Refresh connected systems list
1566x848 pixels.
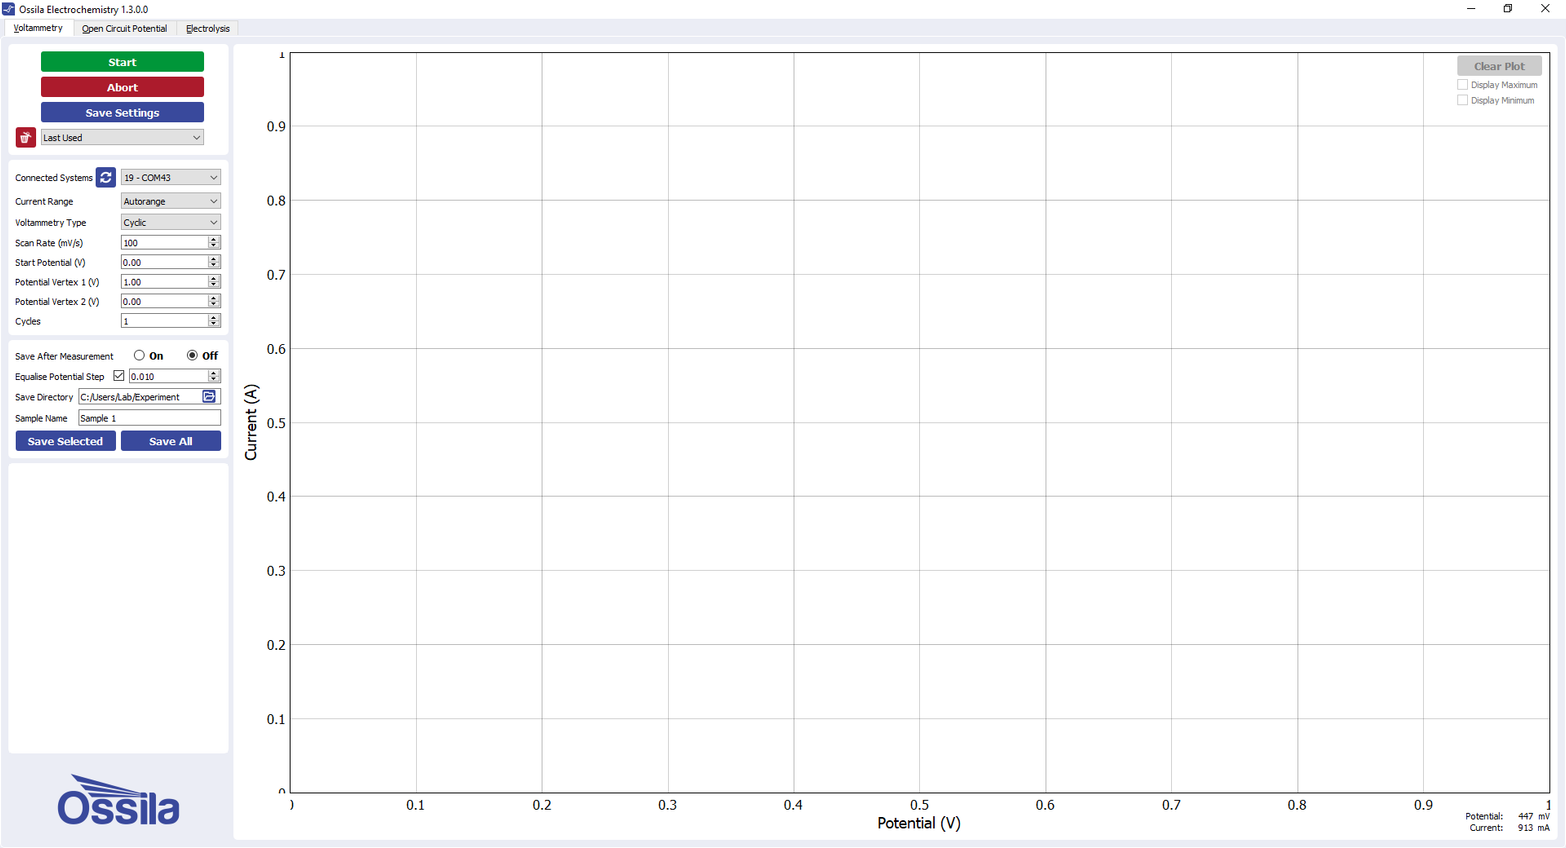(106, 178)
